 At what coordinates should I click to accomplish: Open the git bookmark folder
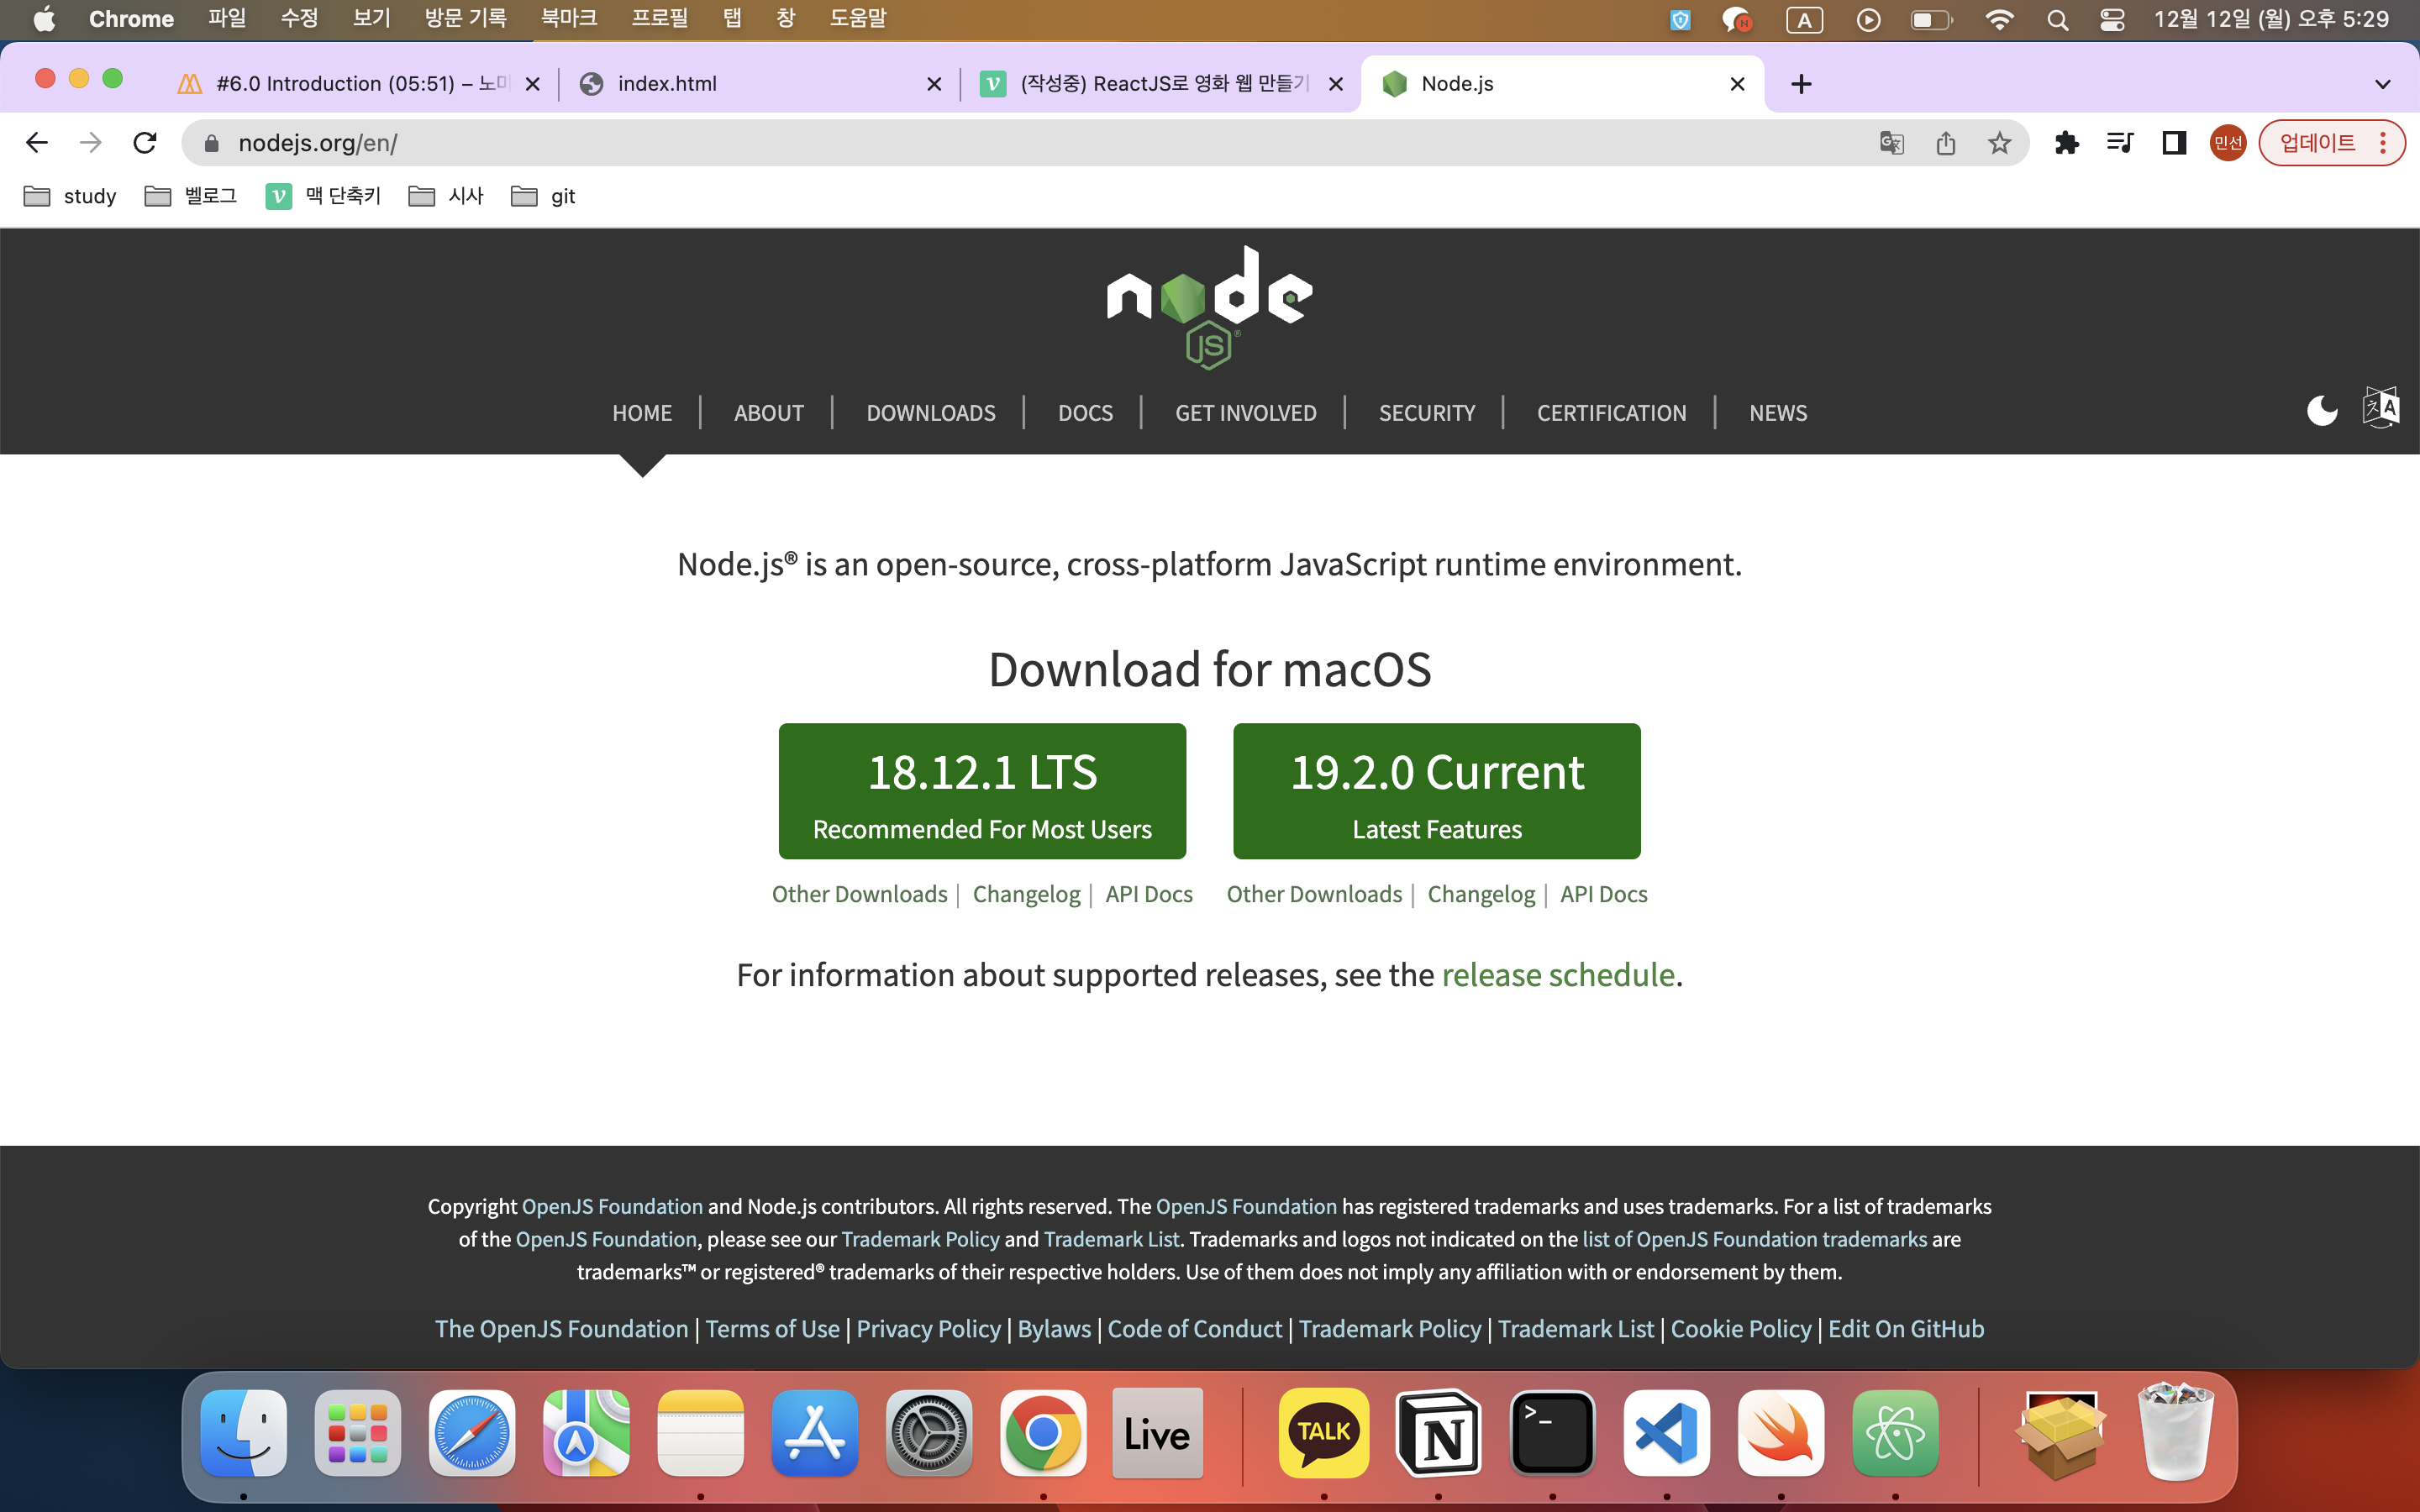(x=543, y=196)
